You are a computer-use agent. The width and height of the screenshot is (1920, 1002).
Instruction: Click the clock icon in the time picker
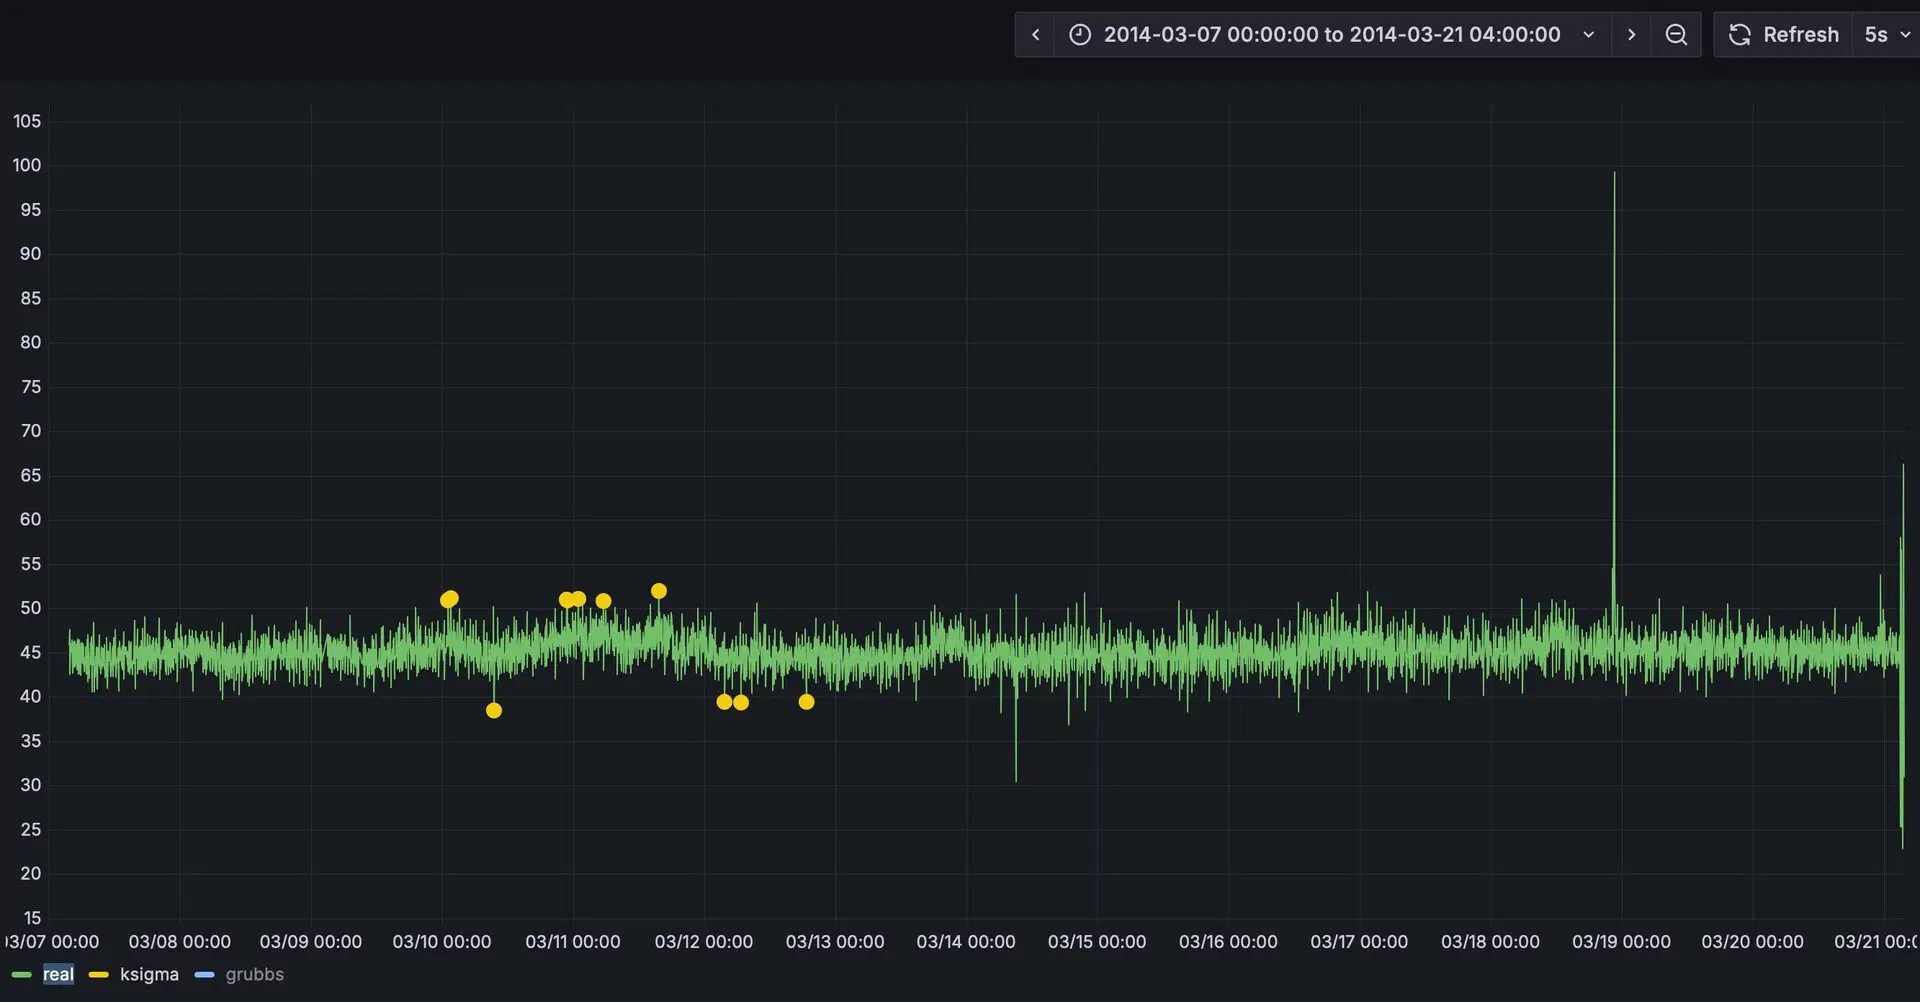(x=1080, y=34)
